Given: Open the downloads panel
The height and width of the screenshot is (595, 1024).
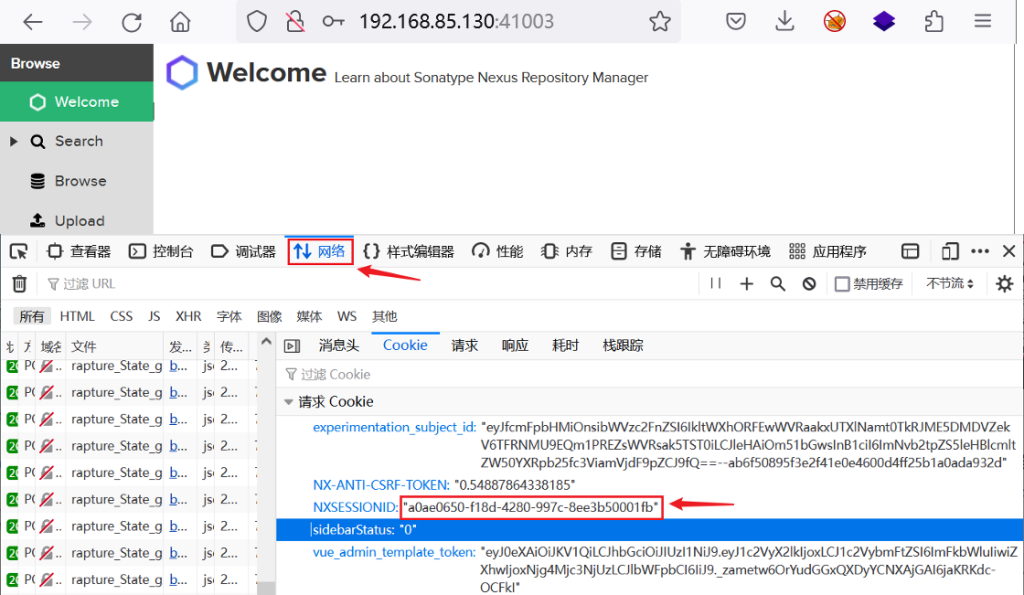Looking at the screenshot, I should point(784,22).
